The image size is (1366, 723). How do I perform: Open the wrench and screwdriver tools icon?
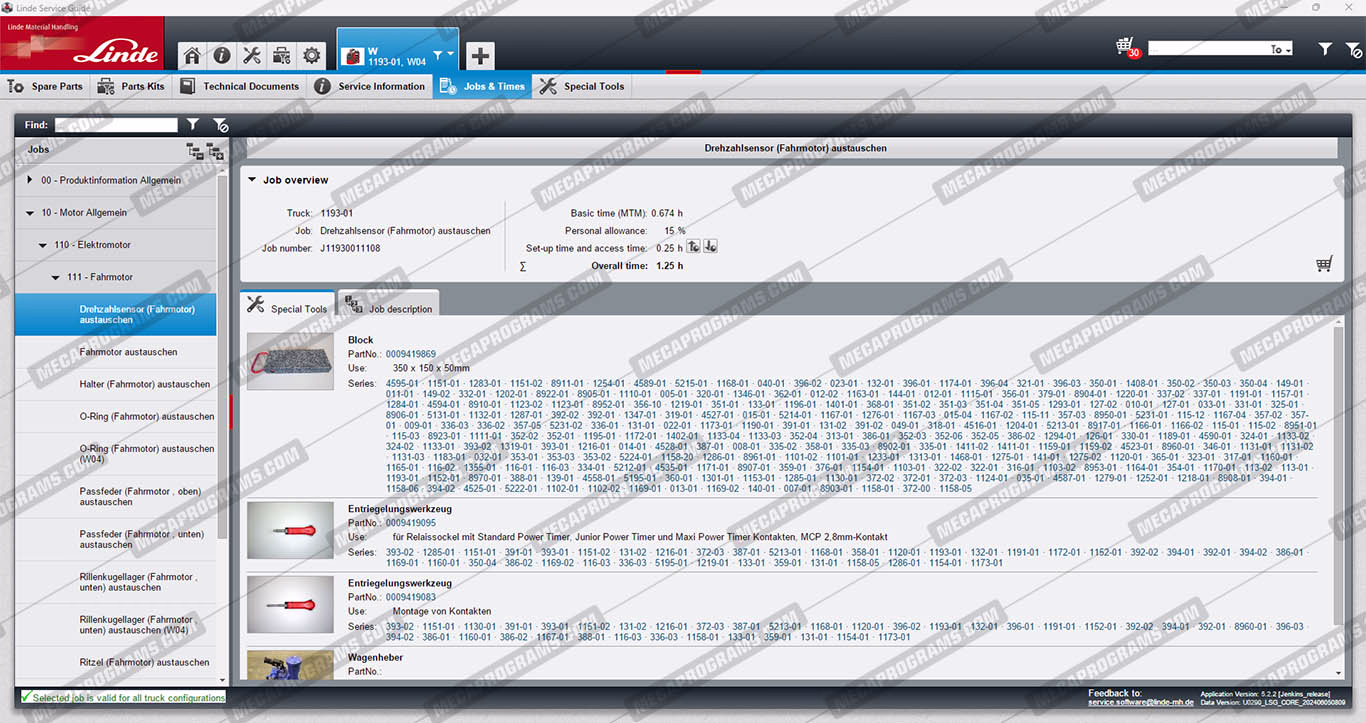[x=252, y=56]
